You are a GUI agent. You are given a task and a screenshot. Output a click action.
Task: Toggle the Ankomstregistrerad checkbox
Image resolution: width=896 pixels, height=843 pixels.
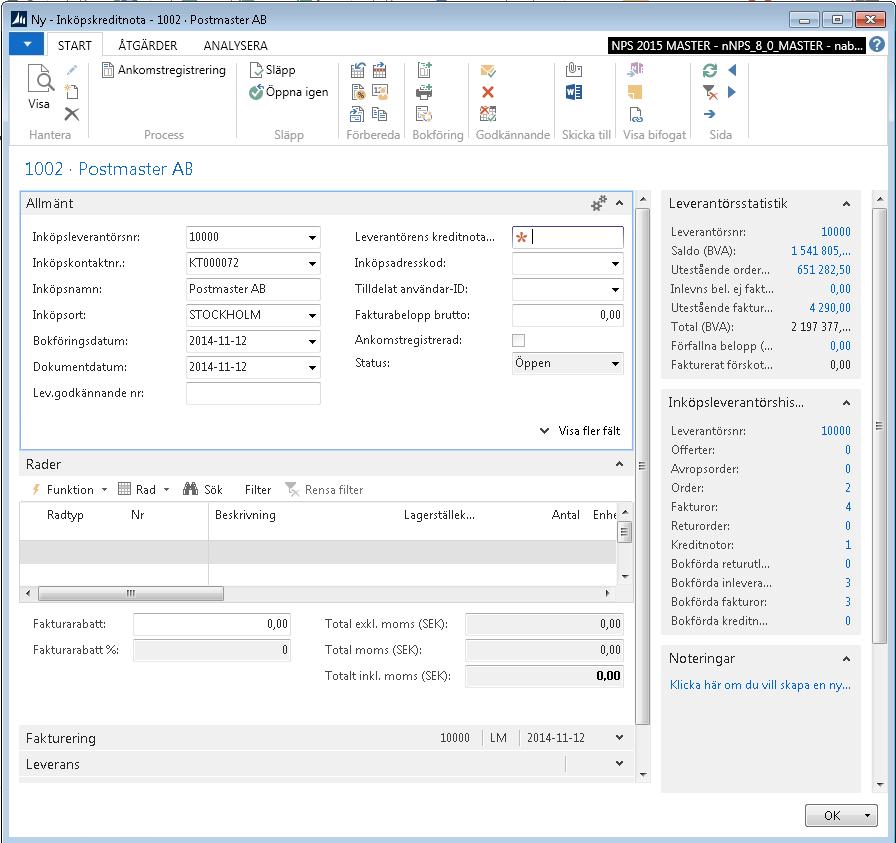[x=518, y=340]
